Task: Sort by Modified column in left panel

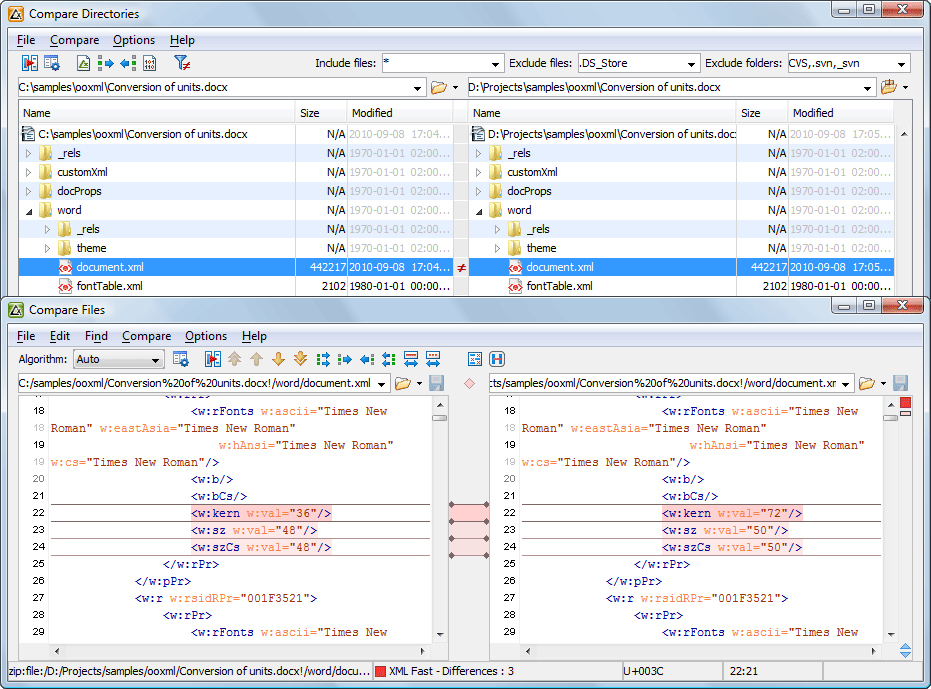Action: point(372,113)
